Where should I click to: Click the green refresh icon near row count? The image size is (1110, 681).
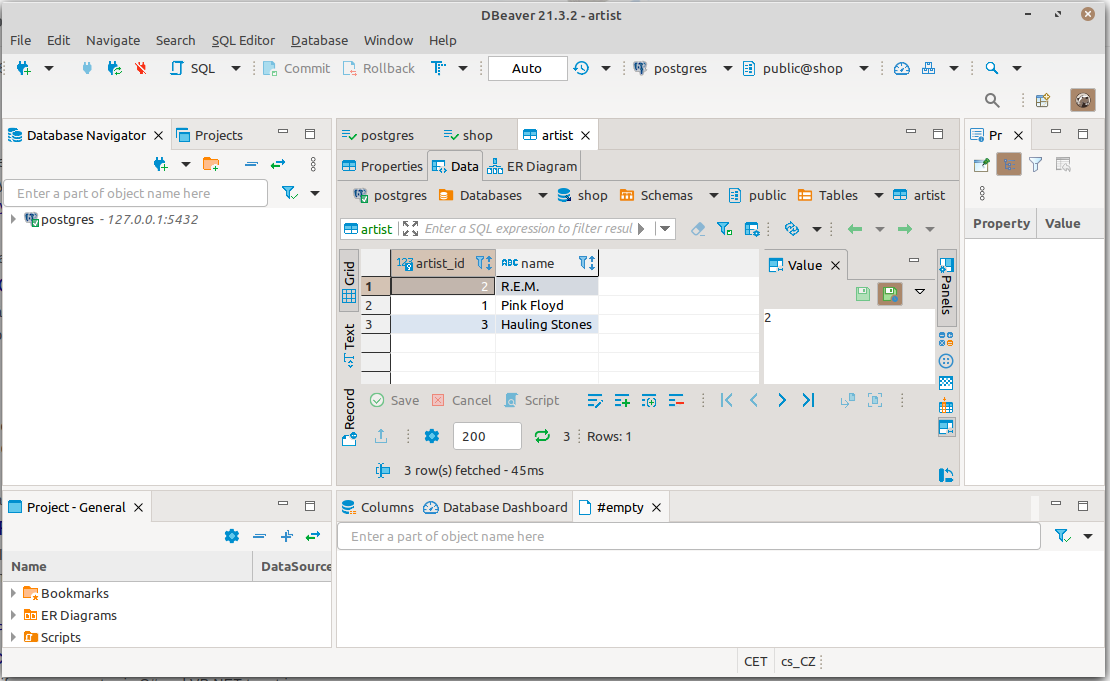tap(542, 436)
